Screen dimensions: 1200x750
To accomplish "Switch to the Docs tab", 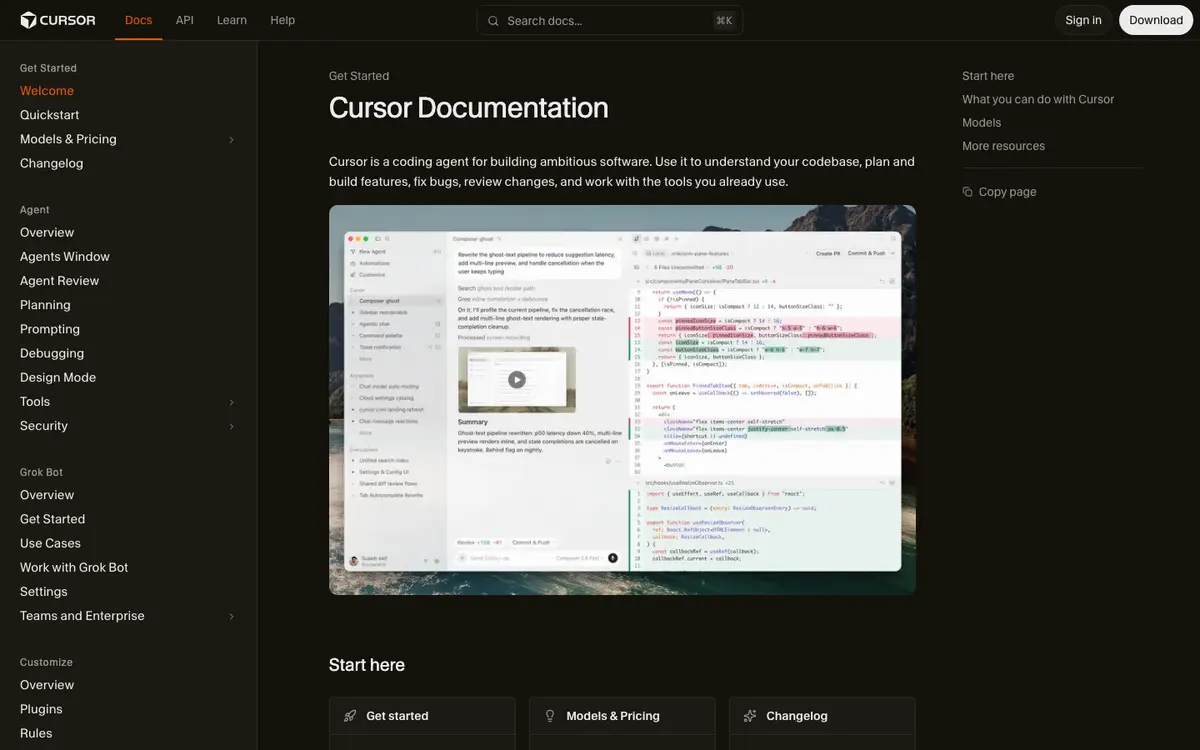I will (139, 20).
